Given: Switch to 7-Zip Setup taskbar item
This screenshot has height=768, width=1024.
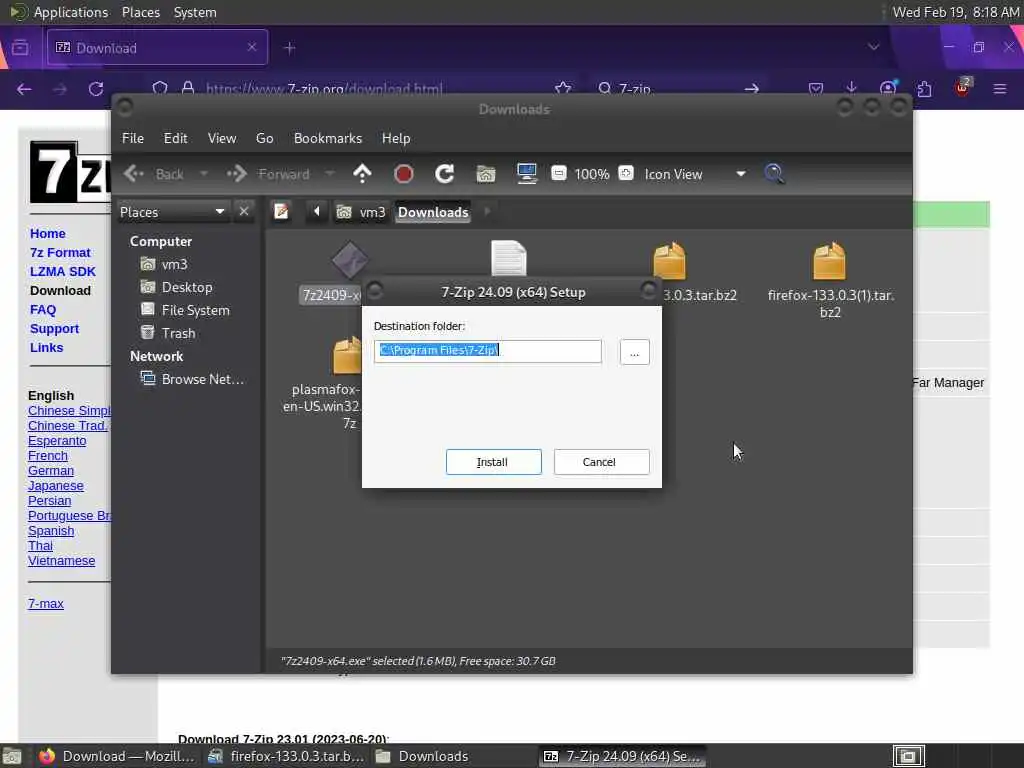Looking at the screenshot, I should 624,756.
